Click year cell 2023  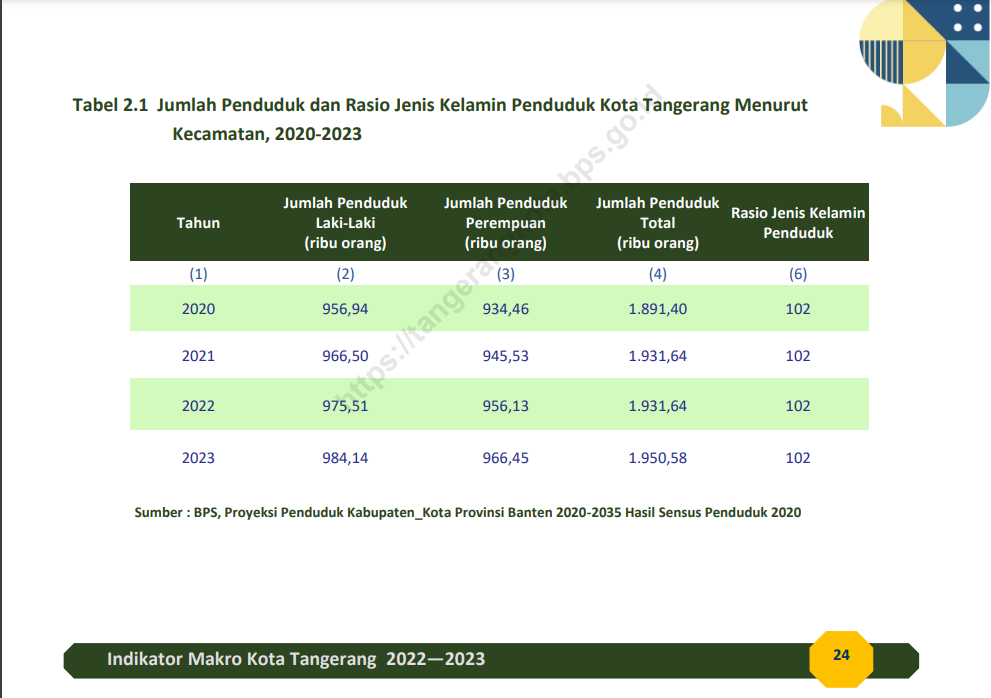[198, 458]
